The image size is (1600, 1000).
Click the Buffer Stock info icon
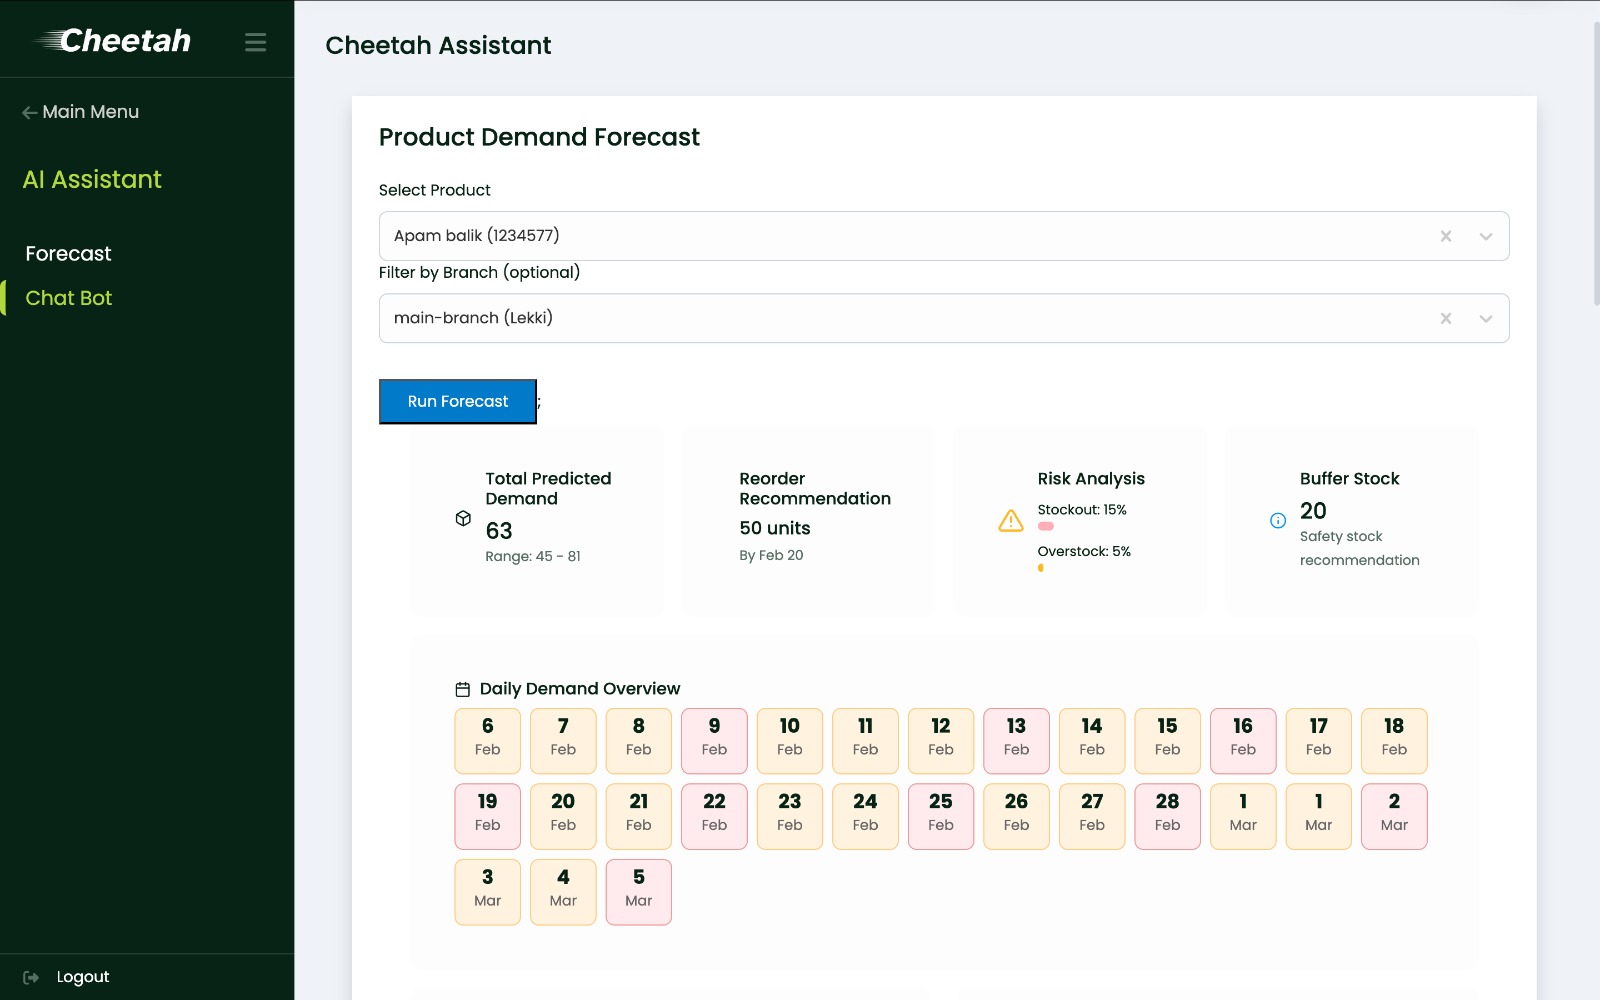(x=1277, y=520)
